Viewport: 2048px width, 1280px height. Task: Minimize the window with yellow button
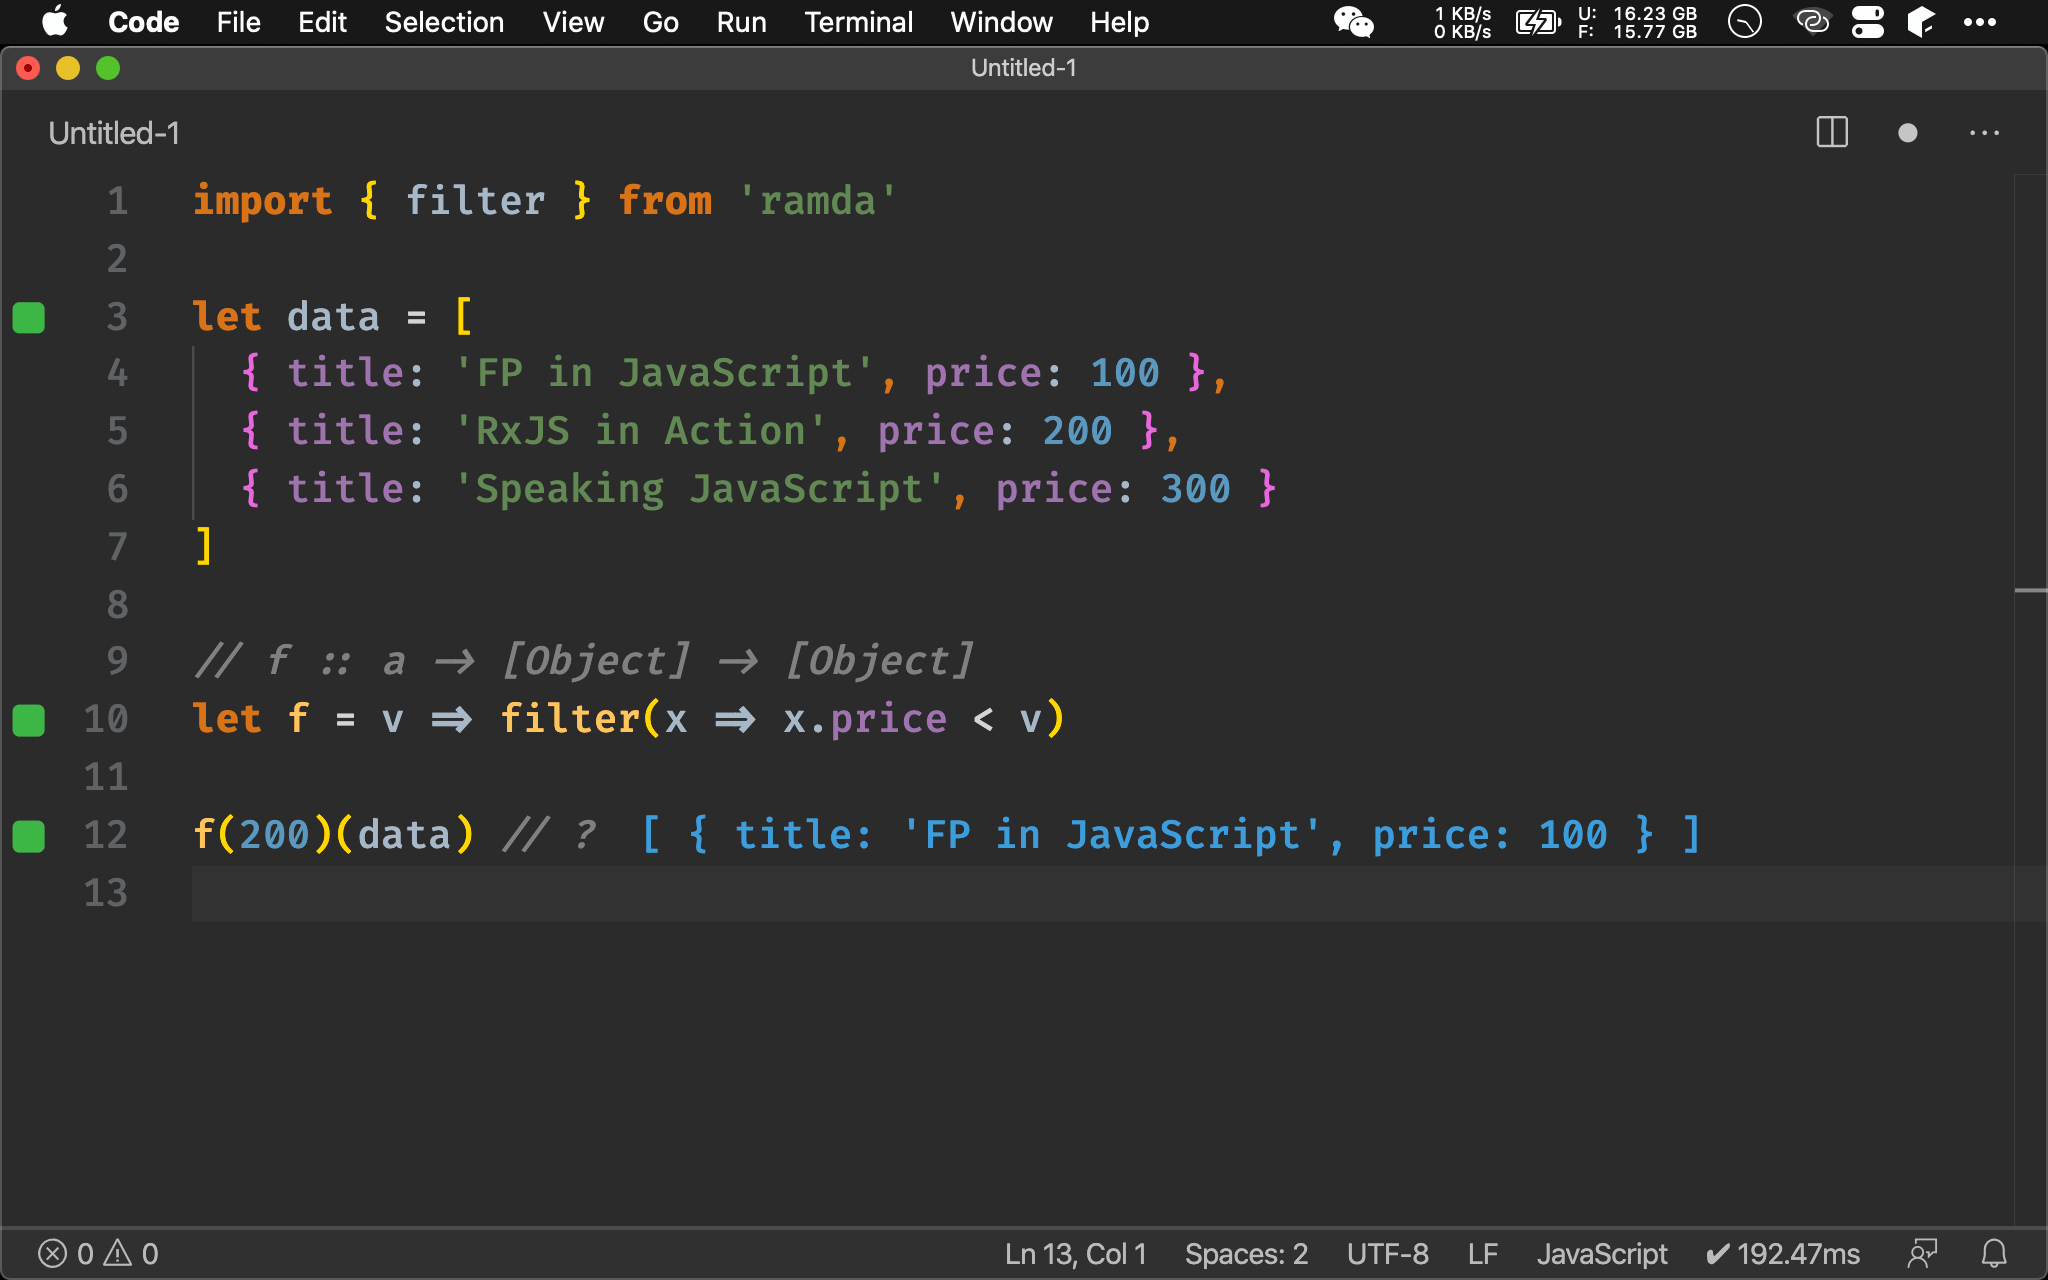click(x=68, y=68)
